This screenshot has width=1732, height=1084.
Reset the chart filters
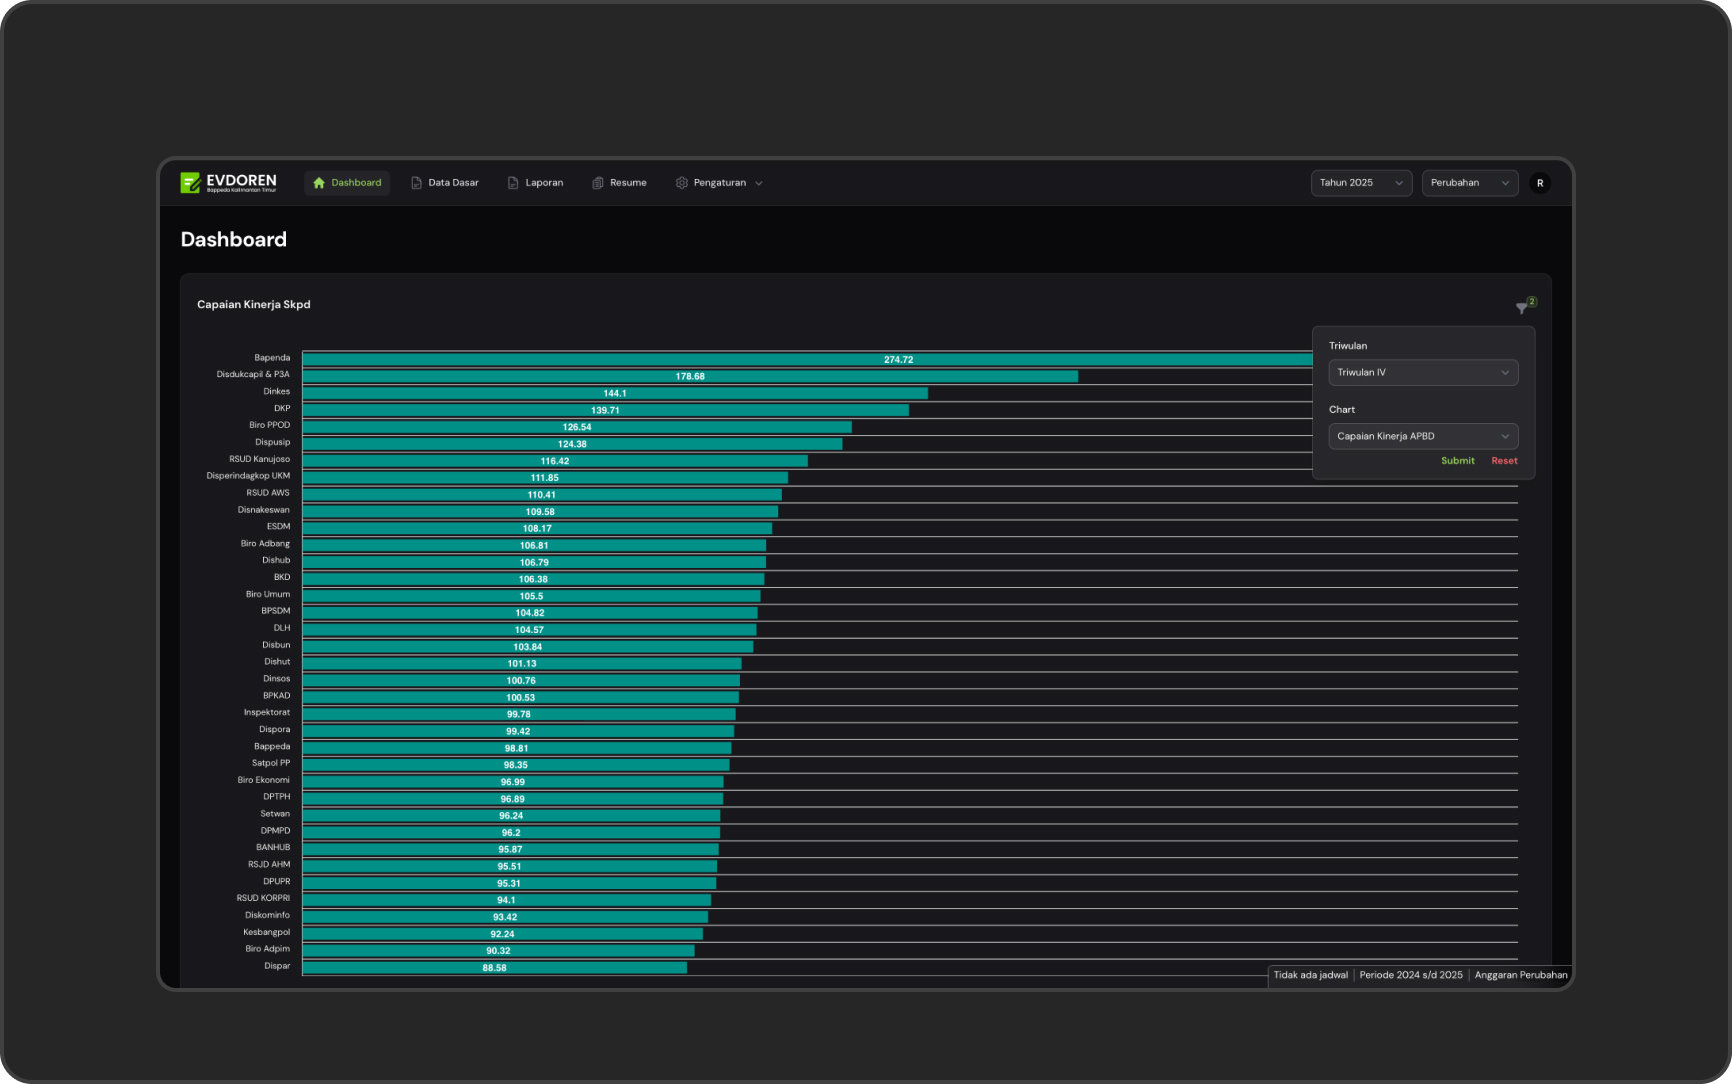[x=1504, y=461]
